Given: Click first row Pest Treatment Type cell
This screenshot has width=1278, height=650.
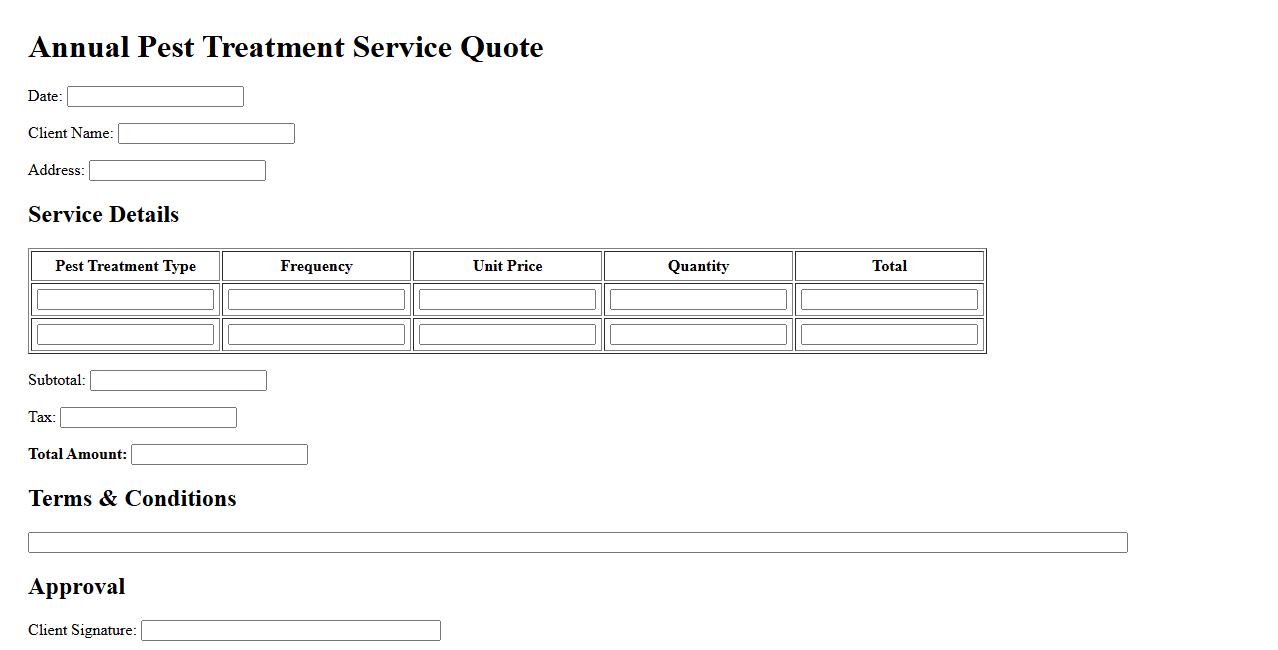Looking at the screenshot, I should (x=125, y=300).
